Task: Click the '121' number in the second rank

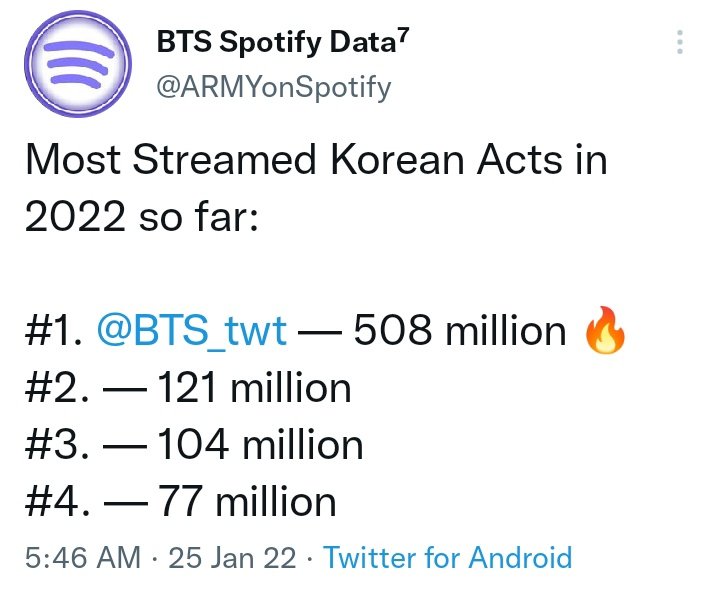Action: 187,388
